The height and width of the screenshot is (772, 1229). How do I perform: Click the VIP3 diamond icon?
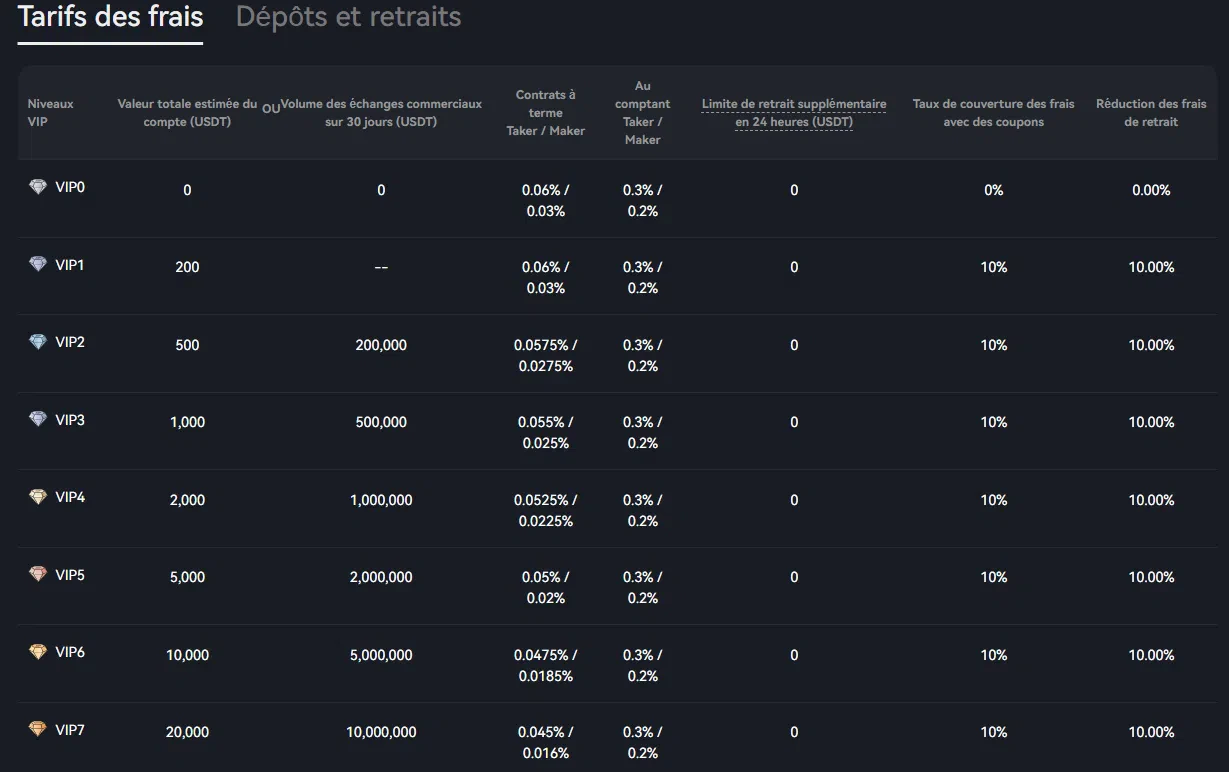[38, 420]
